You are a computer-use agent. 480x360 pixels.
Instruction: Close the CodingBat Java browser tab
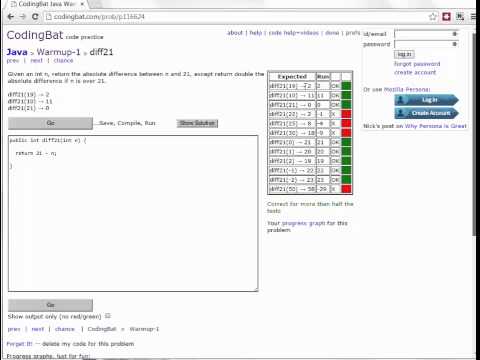82,4
